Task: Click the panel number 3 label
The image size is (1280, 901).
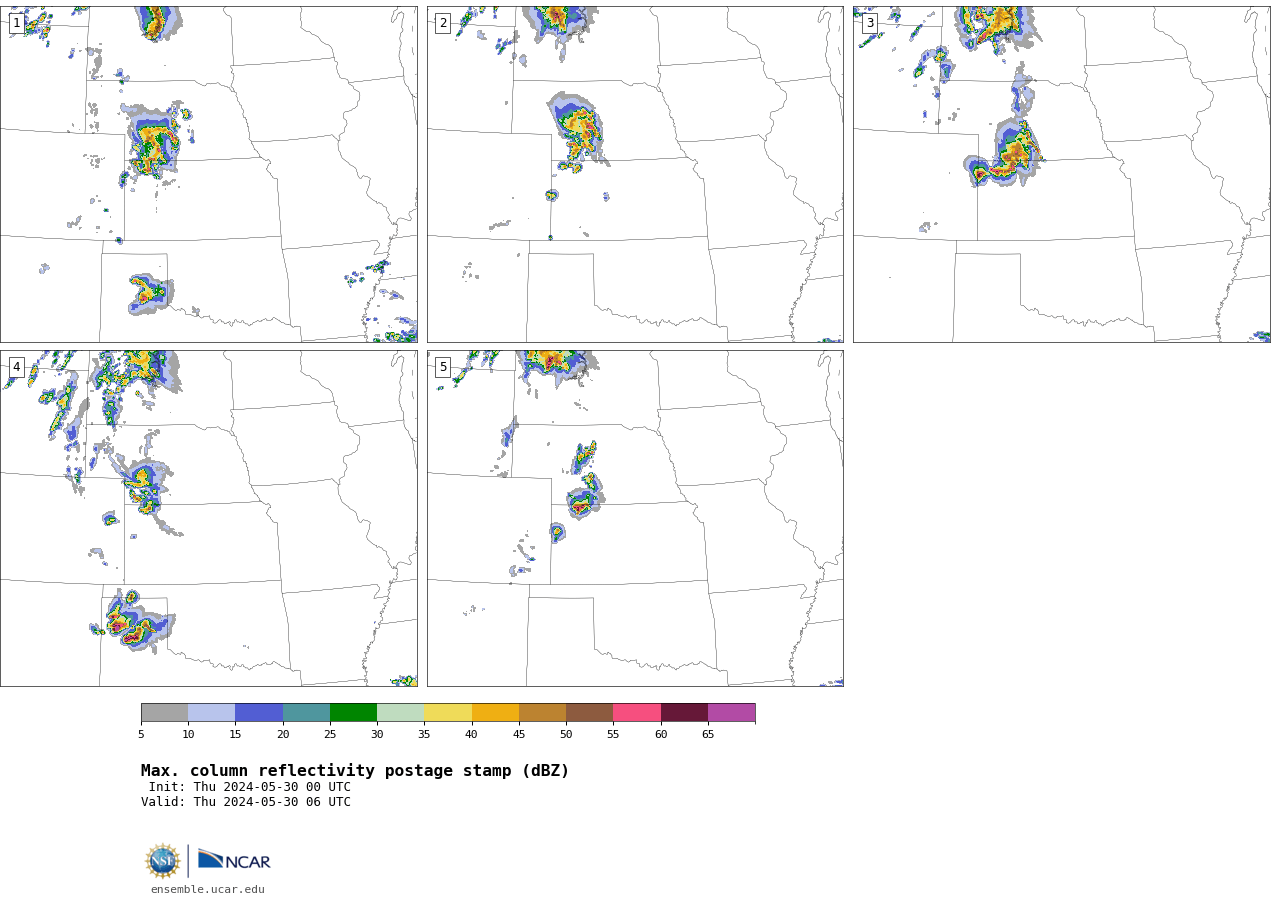Action: pyautogui.click(x=869, y=23)
